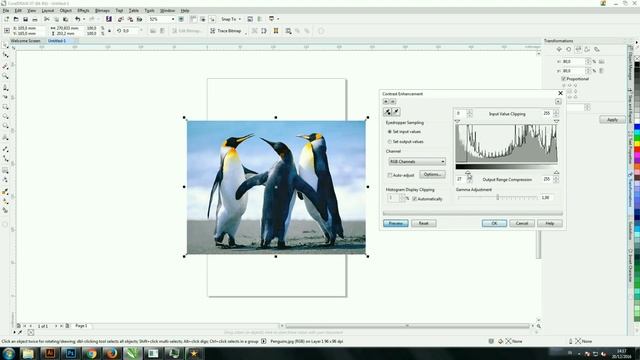The width and height of the screenshot is (640, 360).
Task: Switch to the Untitled-1 document tab
Action: click(x=57, y=41)
